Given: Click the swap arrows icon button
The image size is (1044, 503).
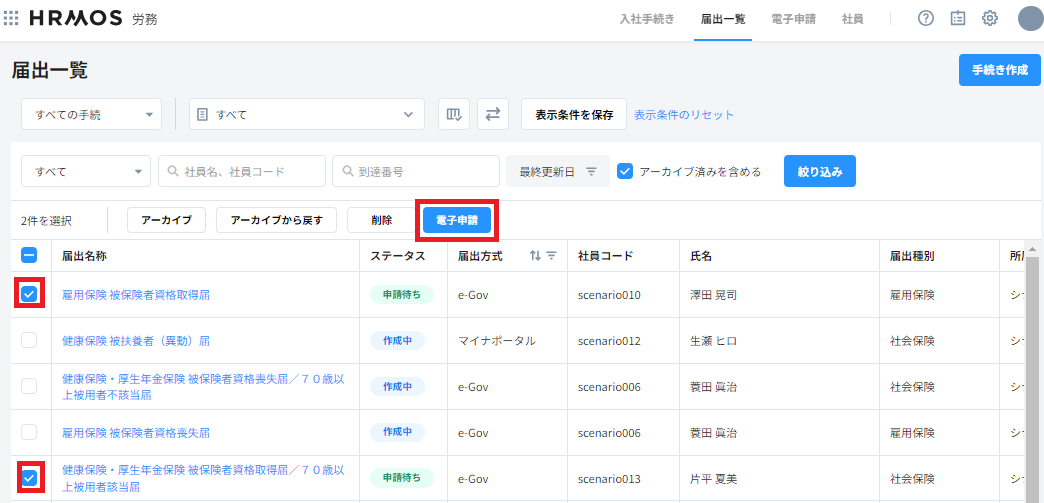Looking at the screenshot, I should [x=492, y=114].
